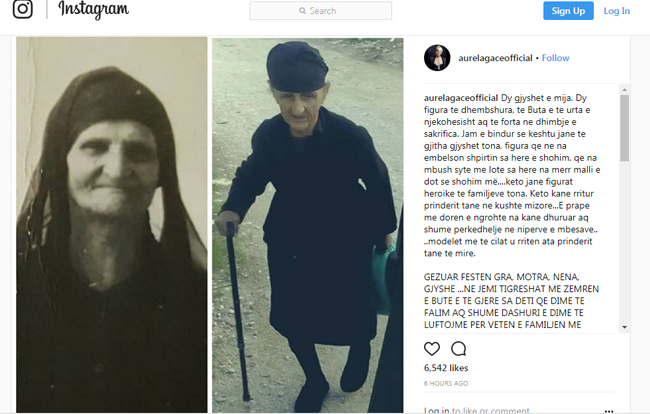Click the caption scrollbar up arrow
Image resolution: width=650 pixels, height=414 pixels.
pos(624,90)
